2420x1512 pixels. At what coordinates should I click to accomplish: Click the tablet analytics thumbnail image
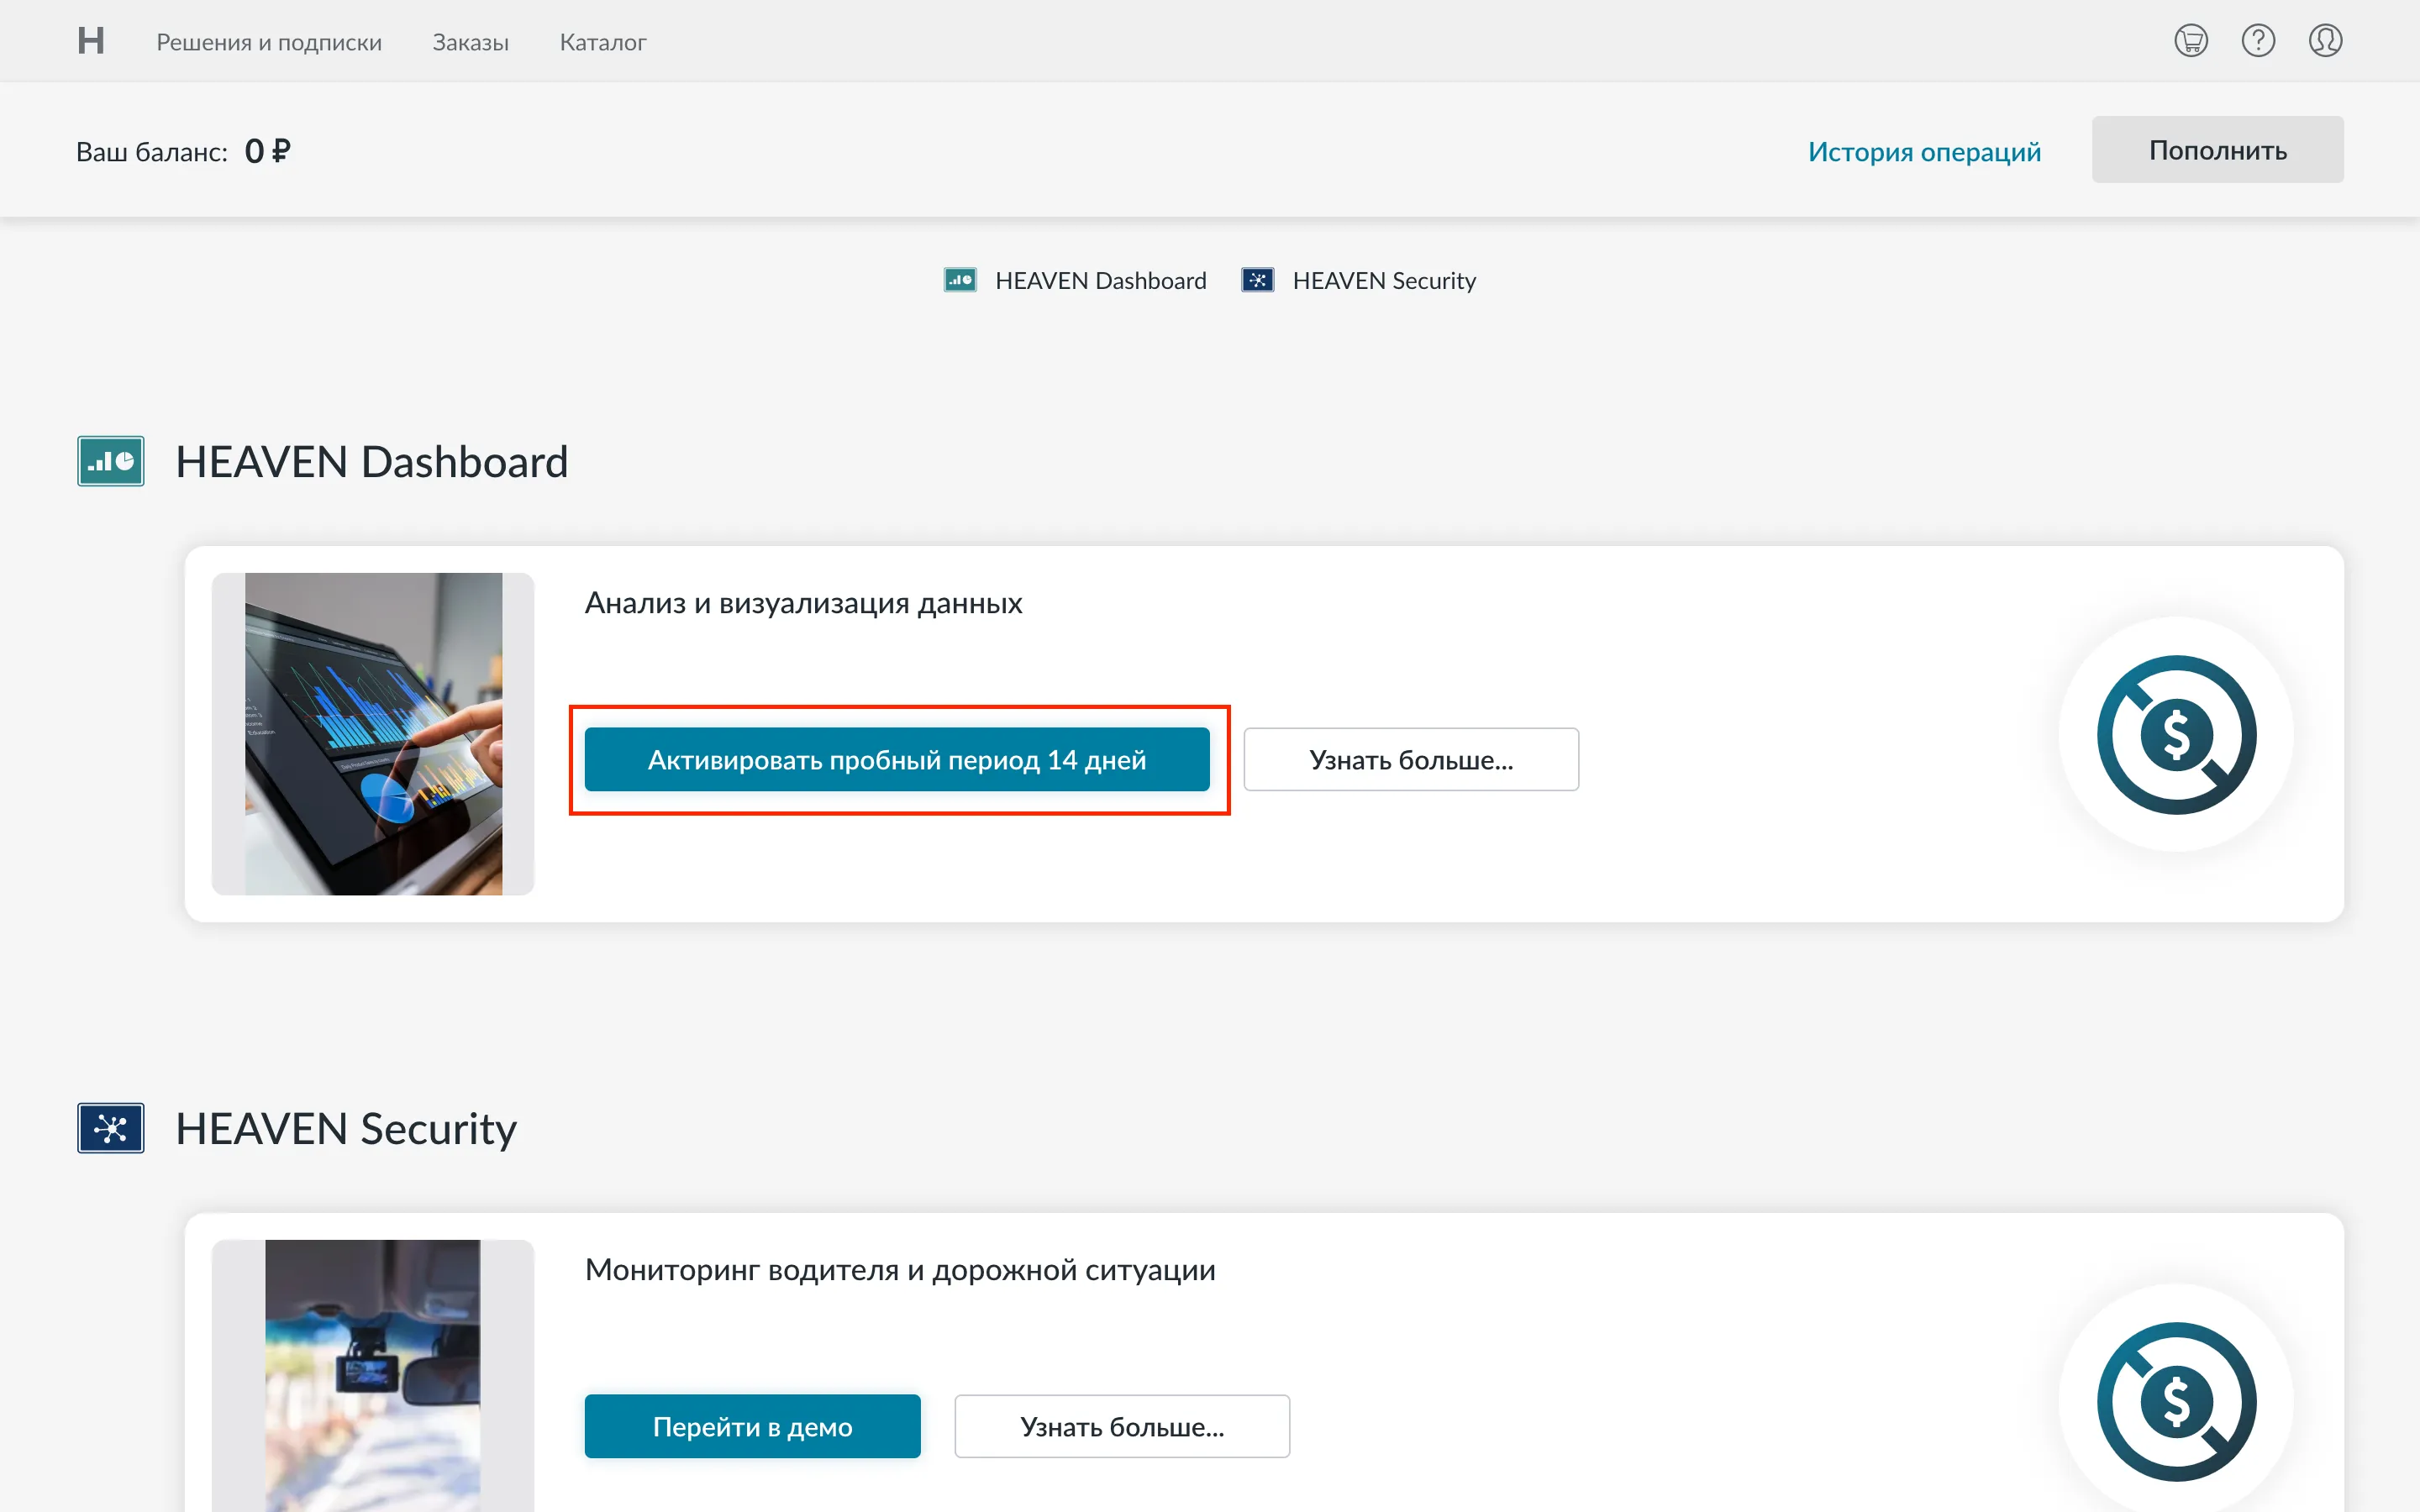pyautogui.click(x=373, y=734)
